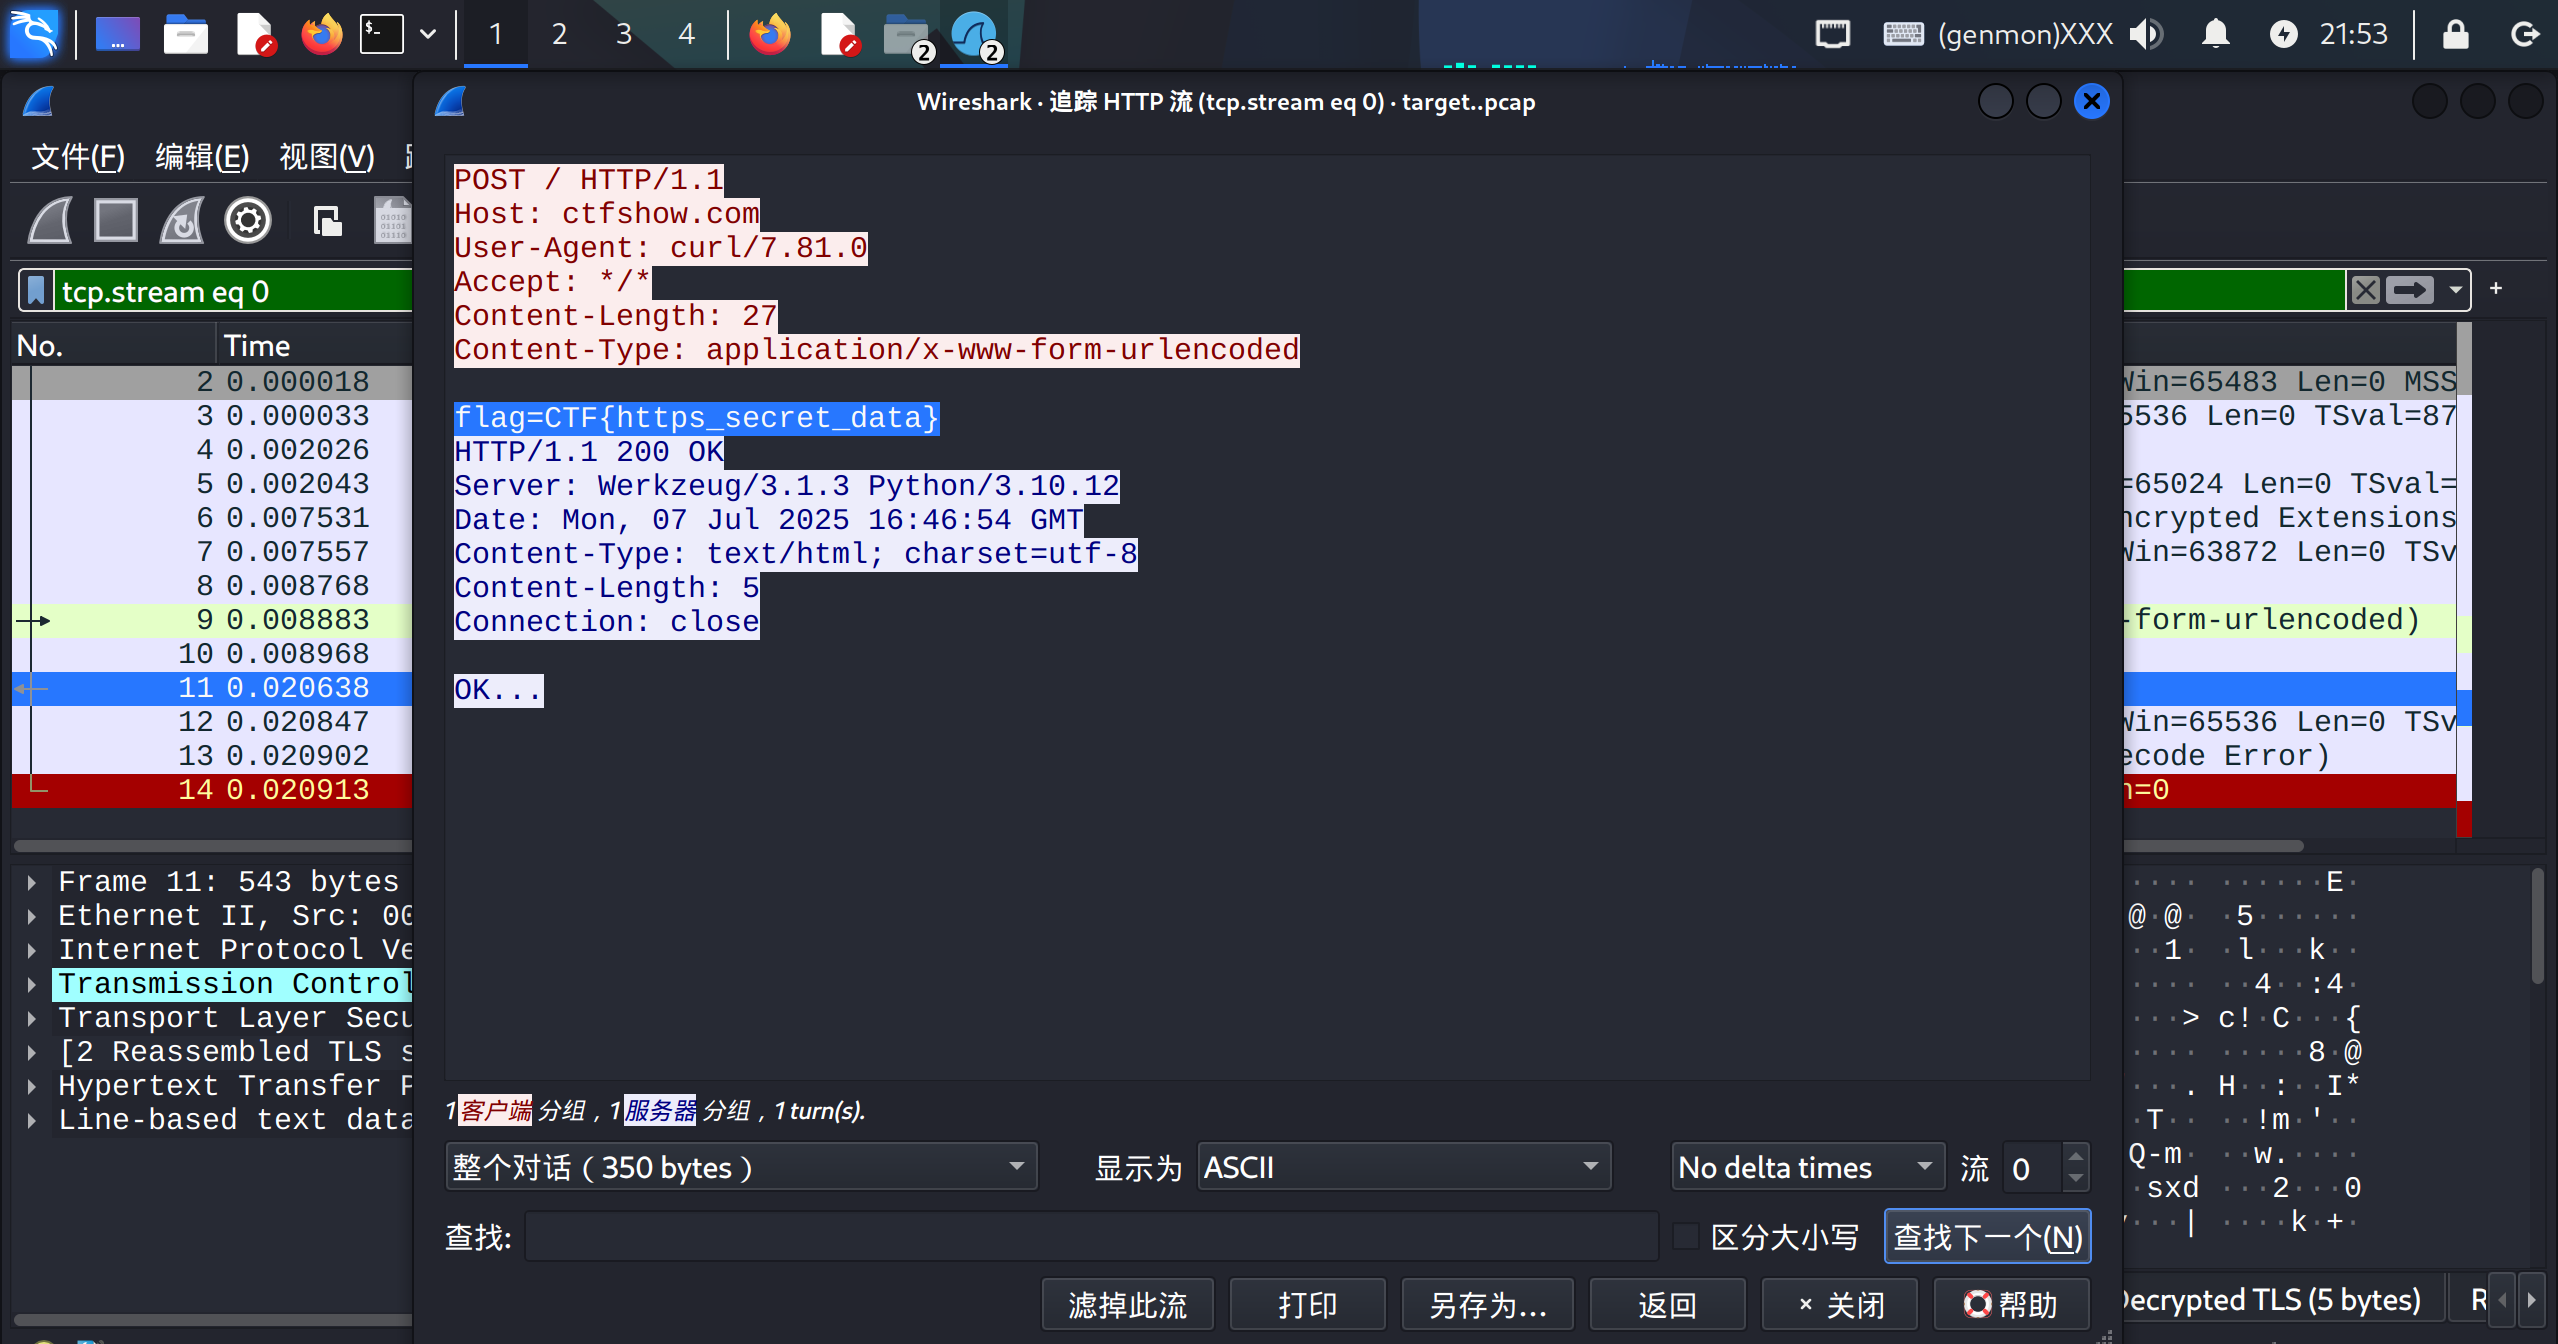Click the 查找 search input field
2558x1344 pixels.
[1090, 1237]
